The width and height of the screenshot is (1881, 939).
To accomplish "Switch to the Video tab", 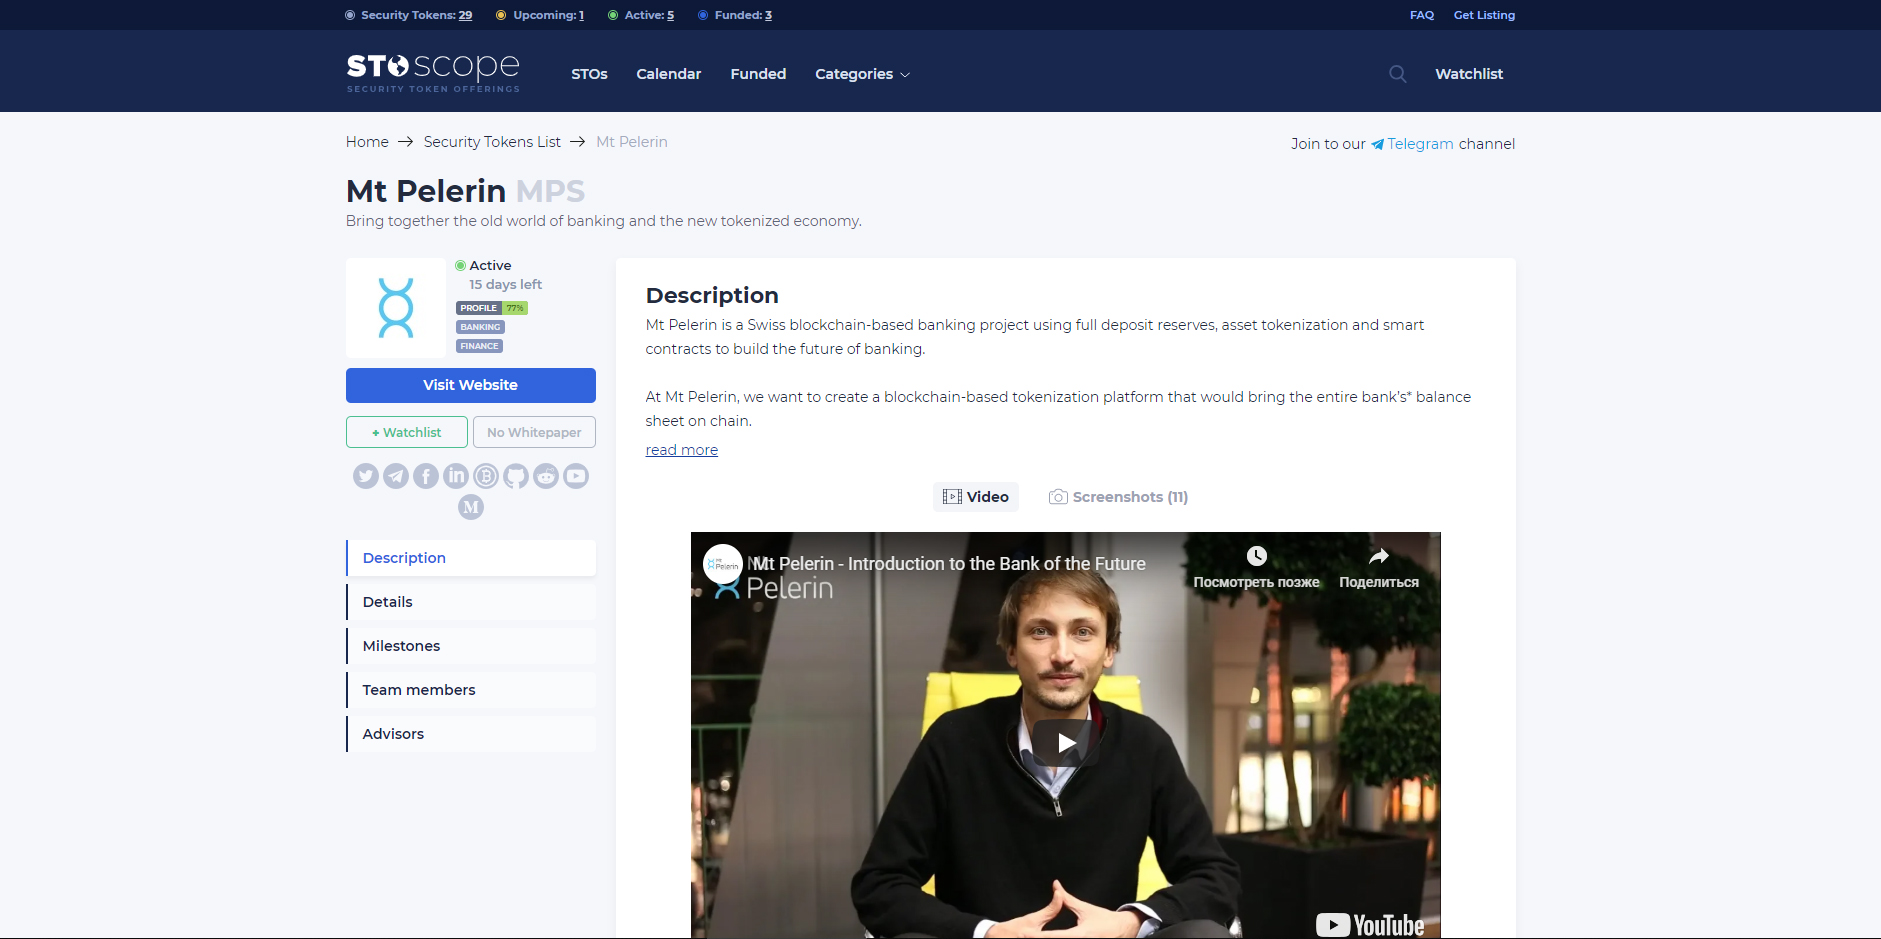I will 976,497.
